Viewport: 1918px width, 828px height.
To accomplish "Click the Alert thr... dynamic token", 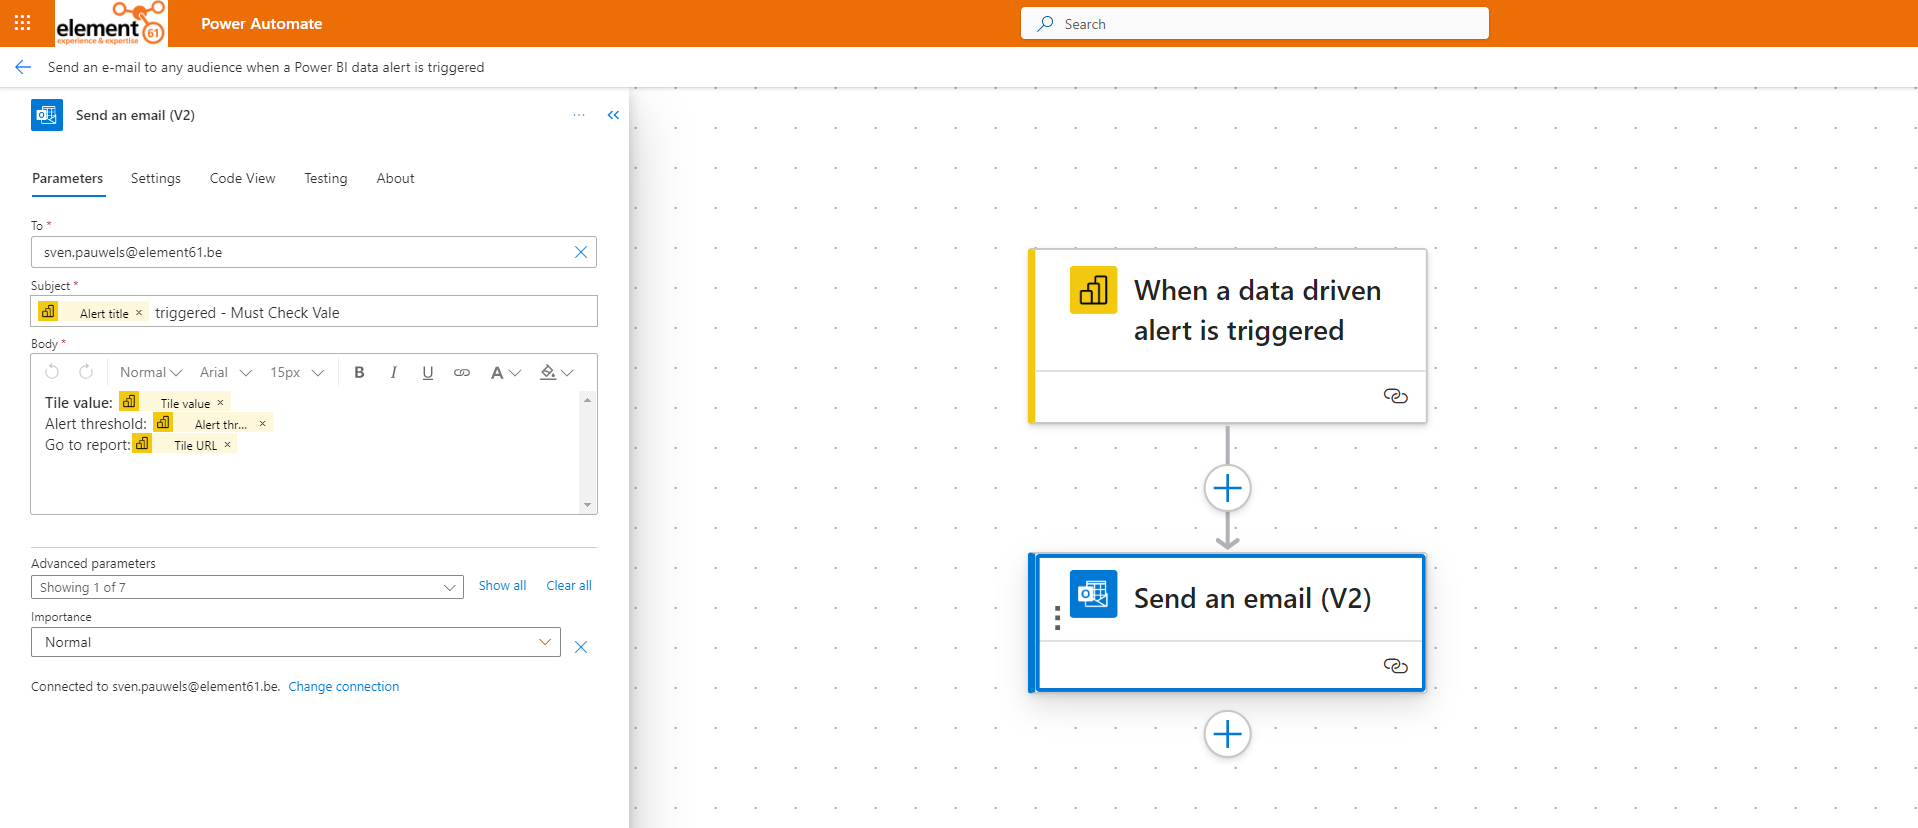I will click(211, 424).
